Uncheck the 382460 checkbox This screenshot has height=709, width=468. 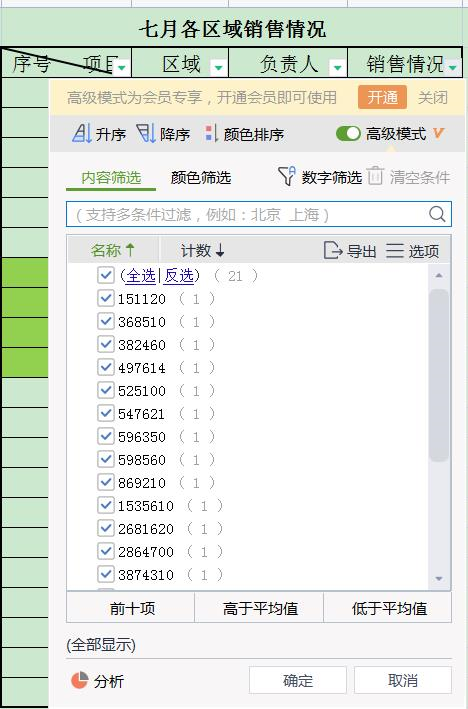click(106, 345)
